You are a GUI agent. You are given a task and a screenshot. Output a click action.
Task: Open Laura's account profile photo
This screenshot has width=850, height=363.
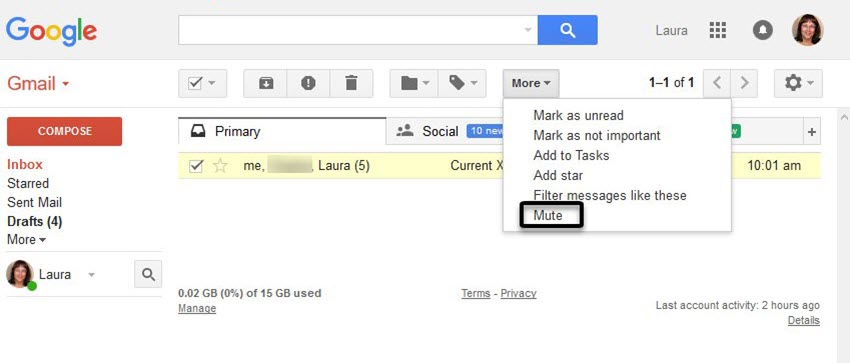click(x=807, y=30)
